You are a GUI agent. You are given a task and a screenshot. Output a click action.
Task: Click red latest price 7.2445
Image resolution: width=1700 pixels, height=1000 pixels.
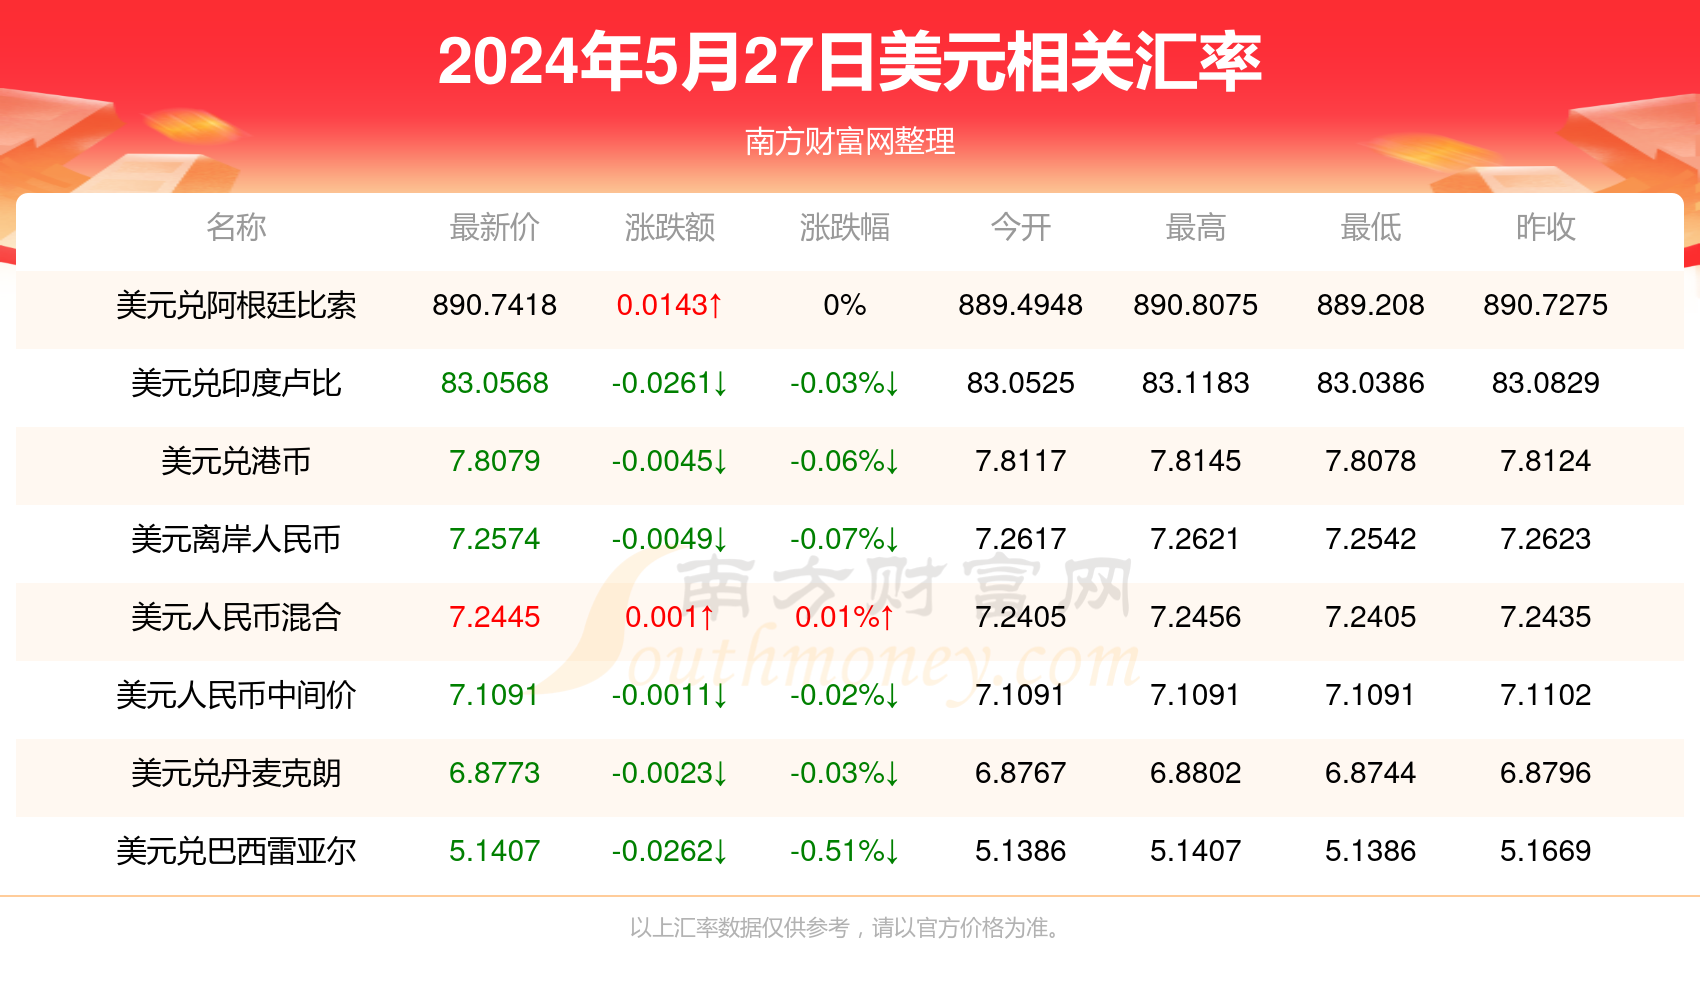[x=495, y=617]
